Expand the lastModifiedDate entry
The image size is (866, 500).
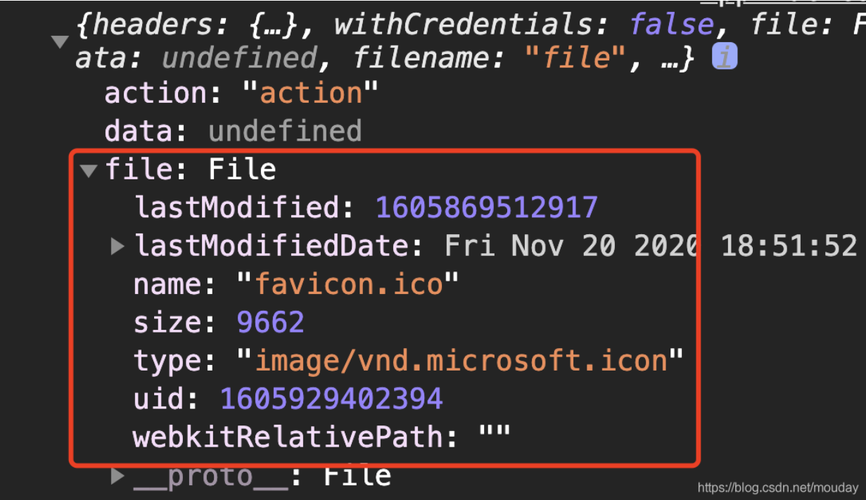click(x=117, y=246)
